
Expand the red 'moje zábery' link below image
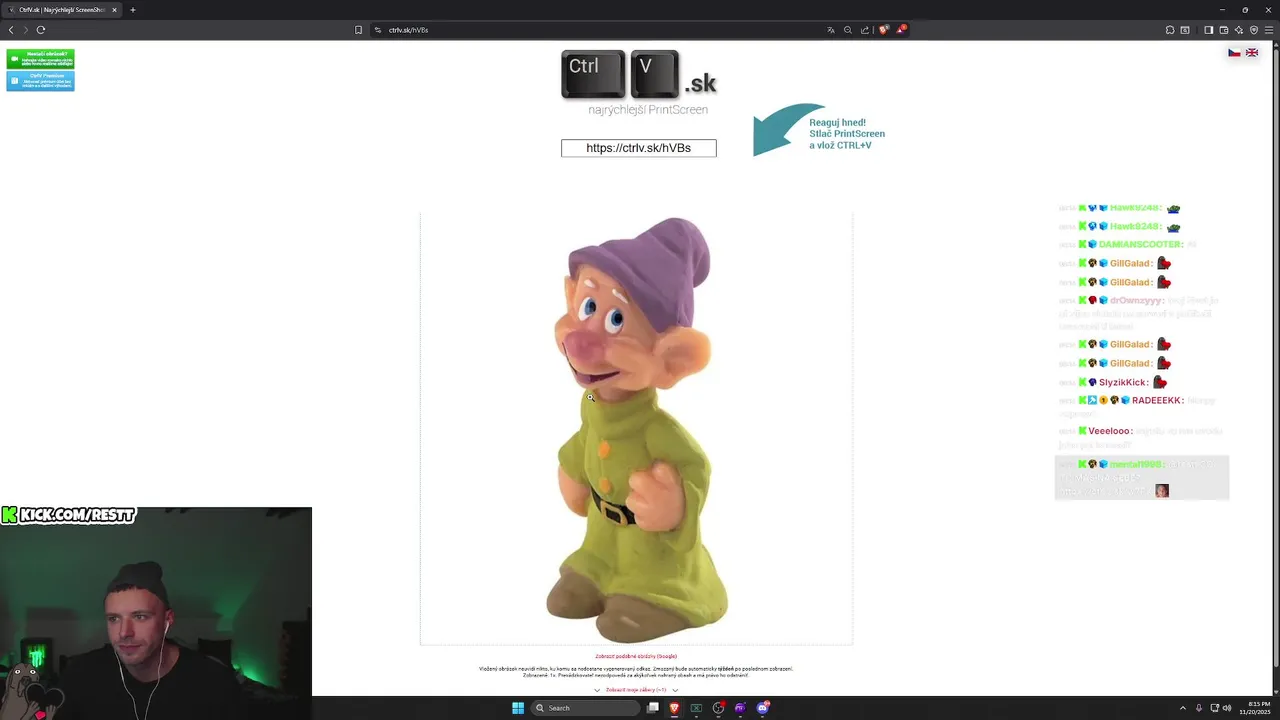pos(636,690)
